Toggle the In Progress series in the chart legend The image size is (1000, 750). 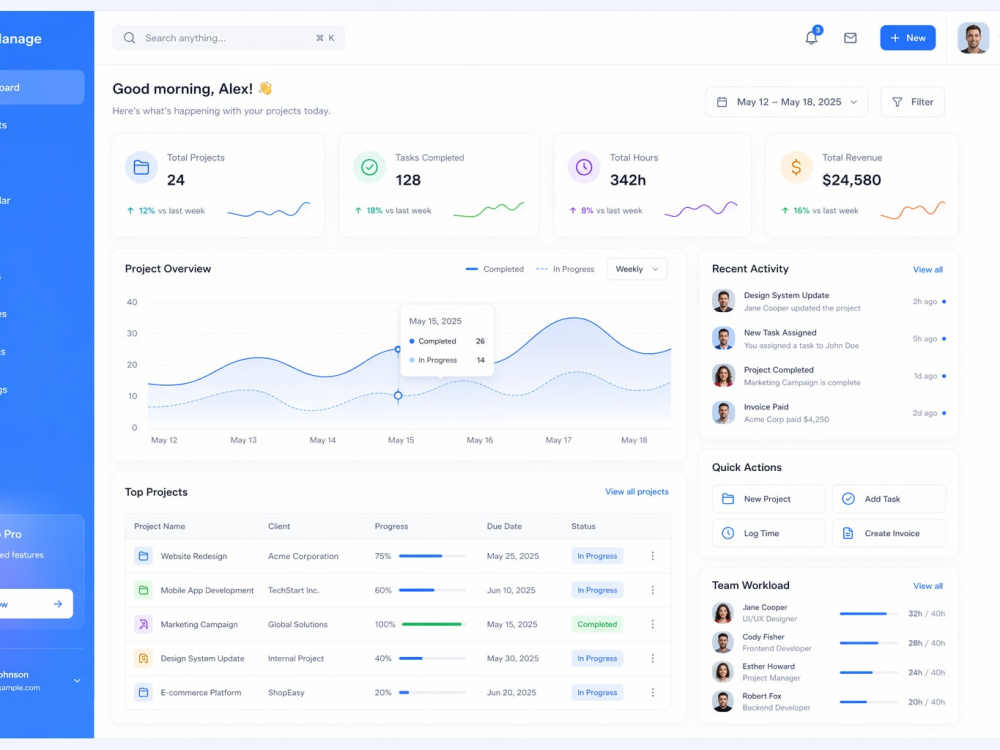(x=565, y=269)
